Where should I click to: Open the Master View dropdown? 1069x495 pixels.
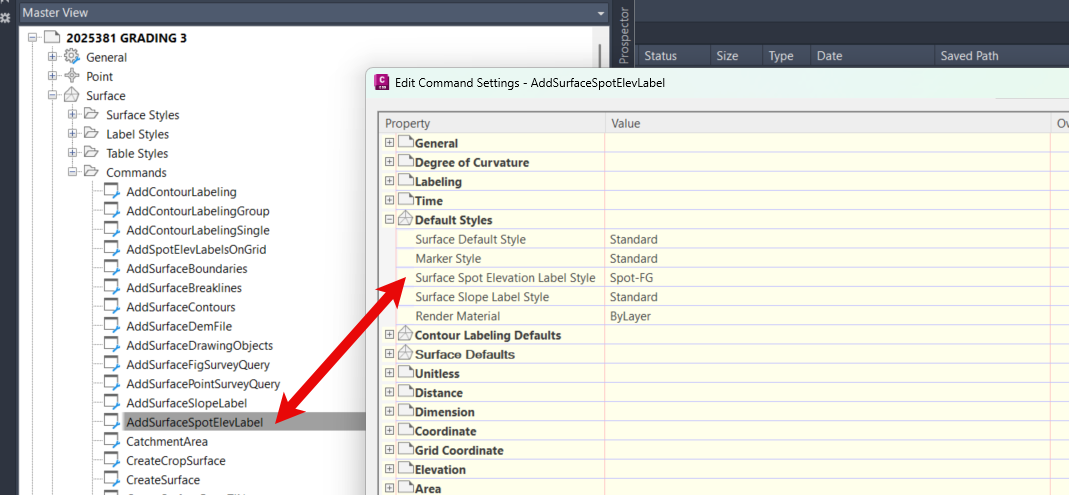click(601, 13)
